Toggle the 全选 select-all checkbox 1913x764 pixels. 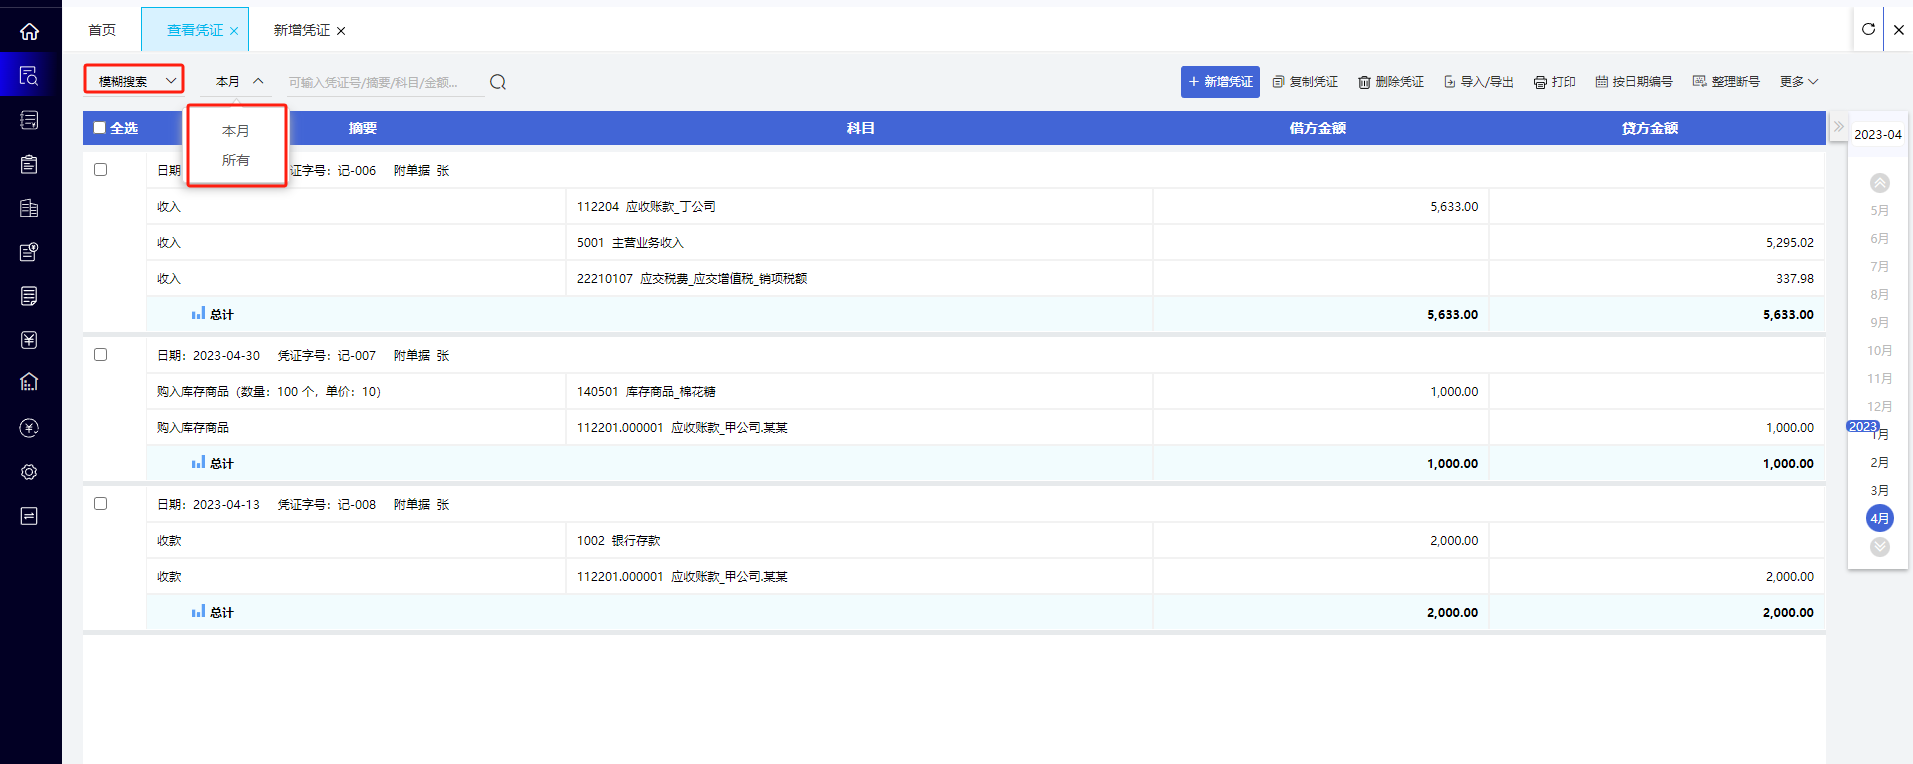tap(99, 128)
